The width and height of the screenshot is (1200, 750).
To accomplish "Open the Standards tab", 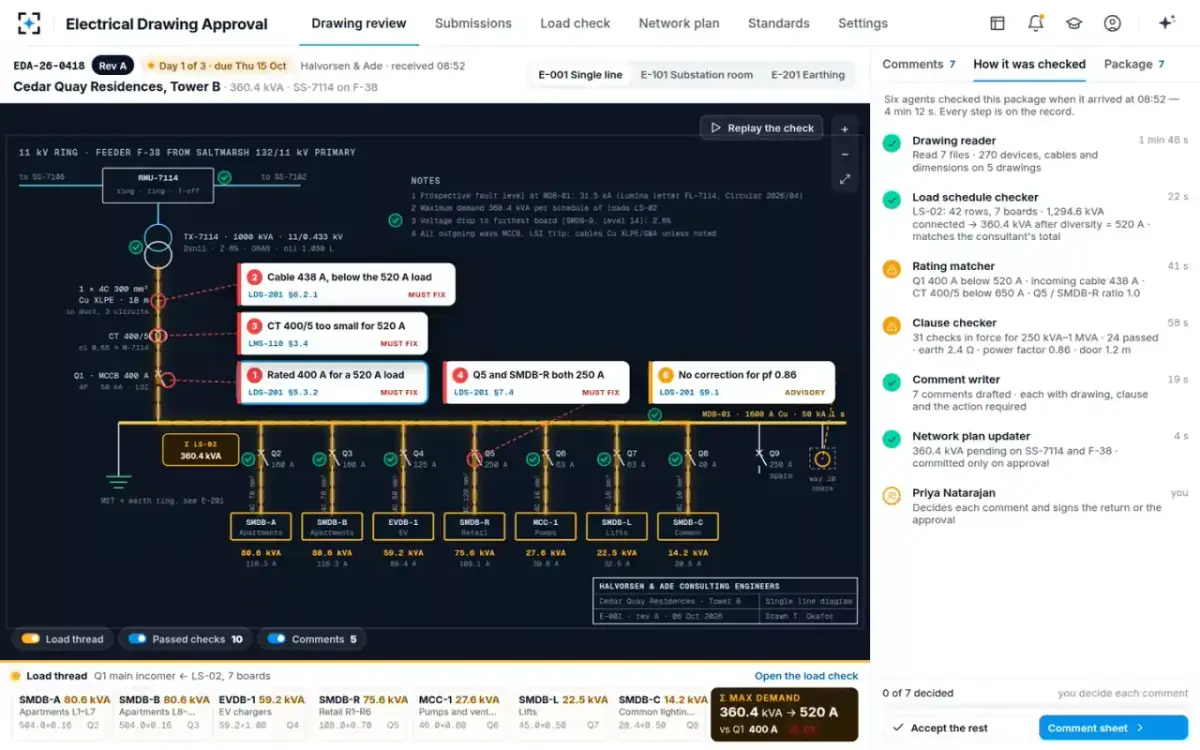I will (x=778, y=23).
